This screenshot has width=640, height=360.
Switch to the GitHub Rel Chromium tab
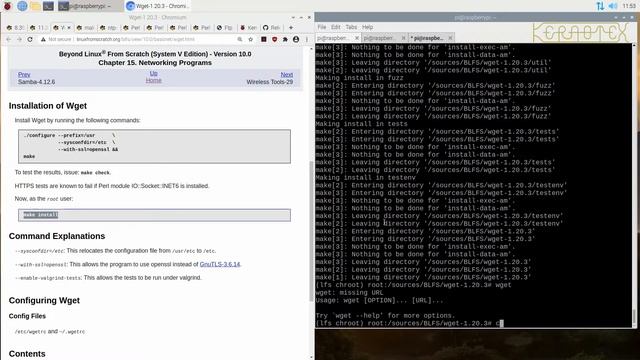[272, 28]
